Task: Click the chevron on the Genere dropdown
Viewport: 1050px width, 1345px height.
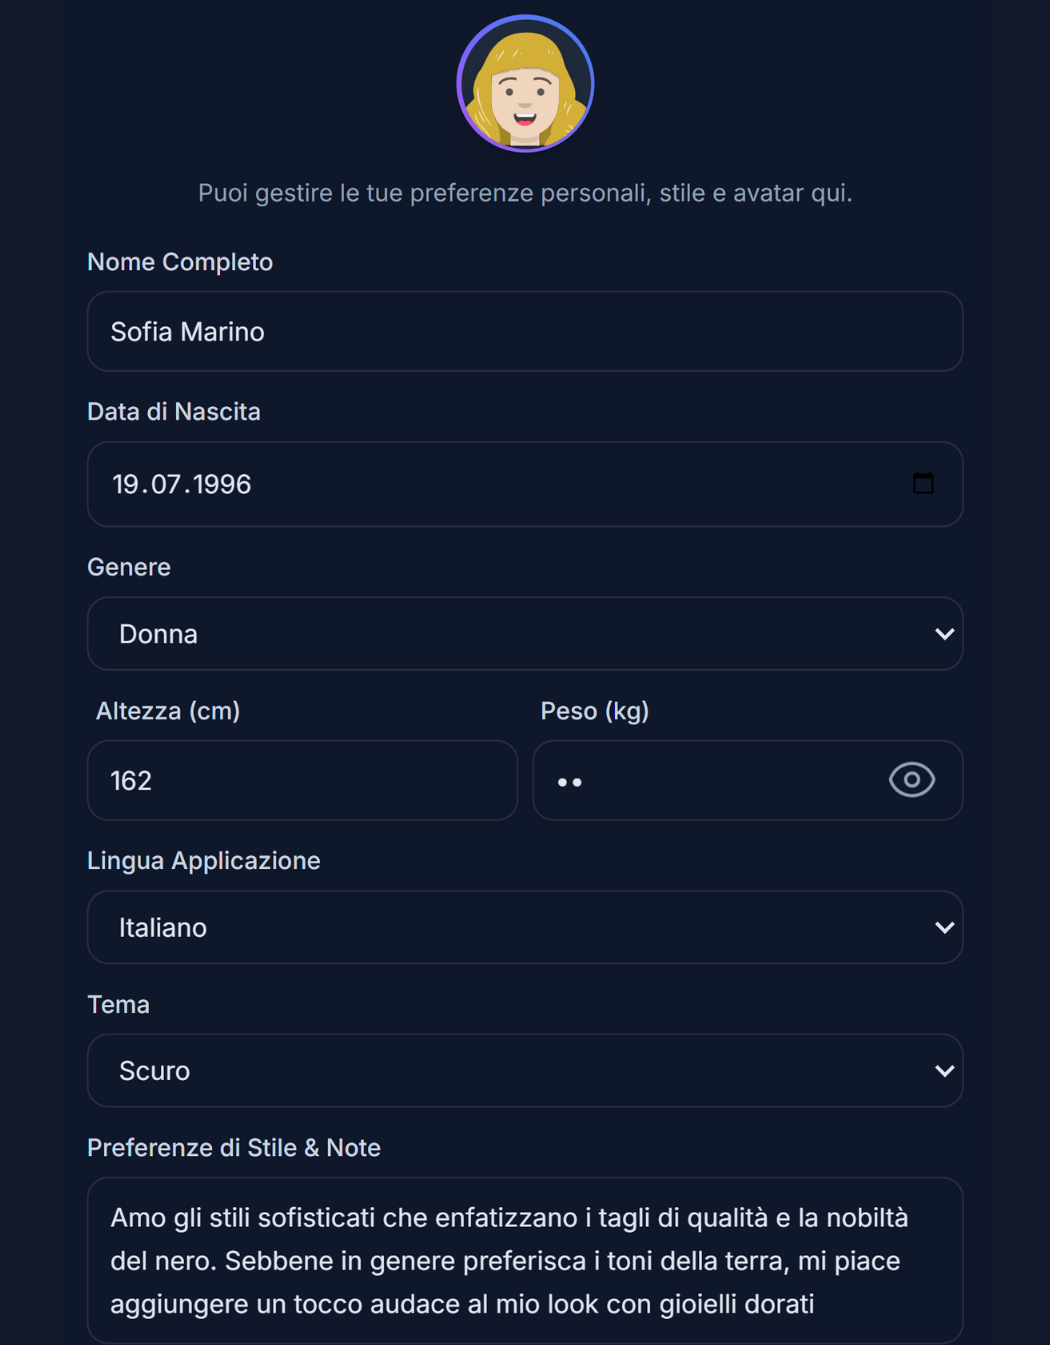Action: [943, 633]
